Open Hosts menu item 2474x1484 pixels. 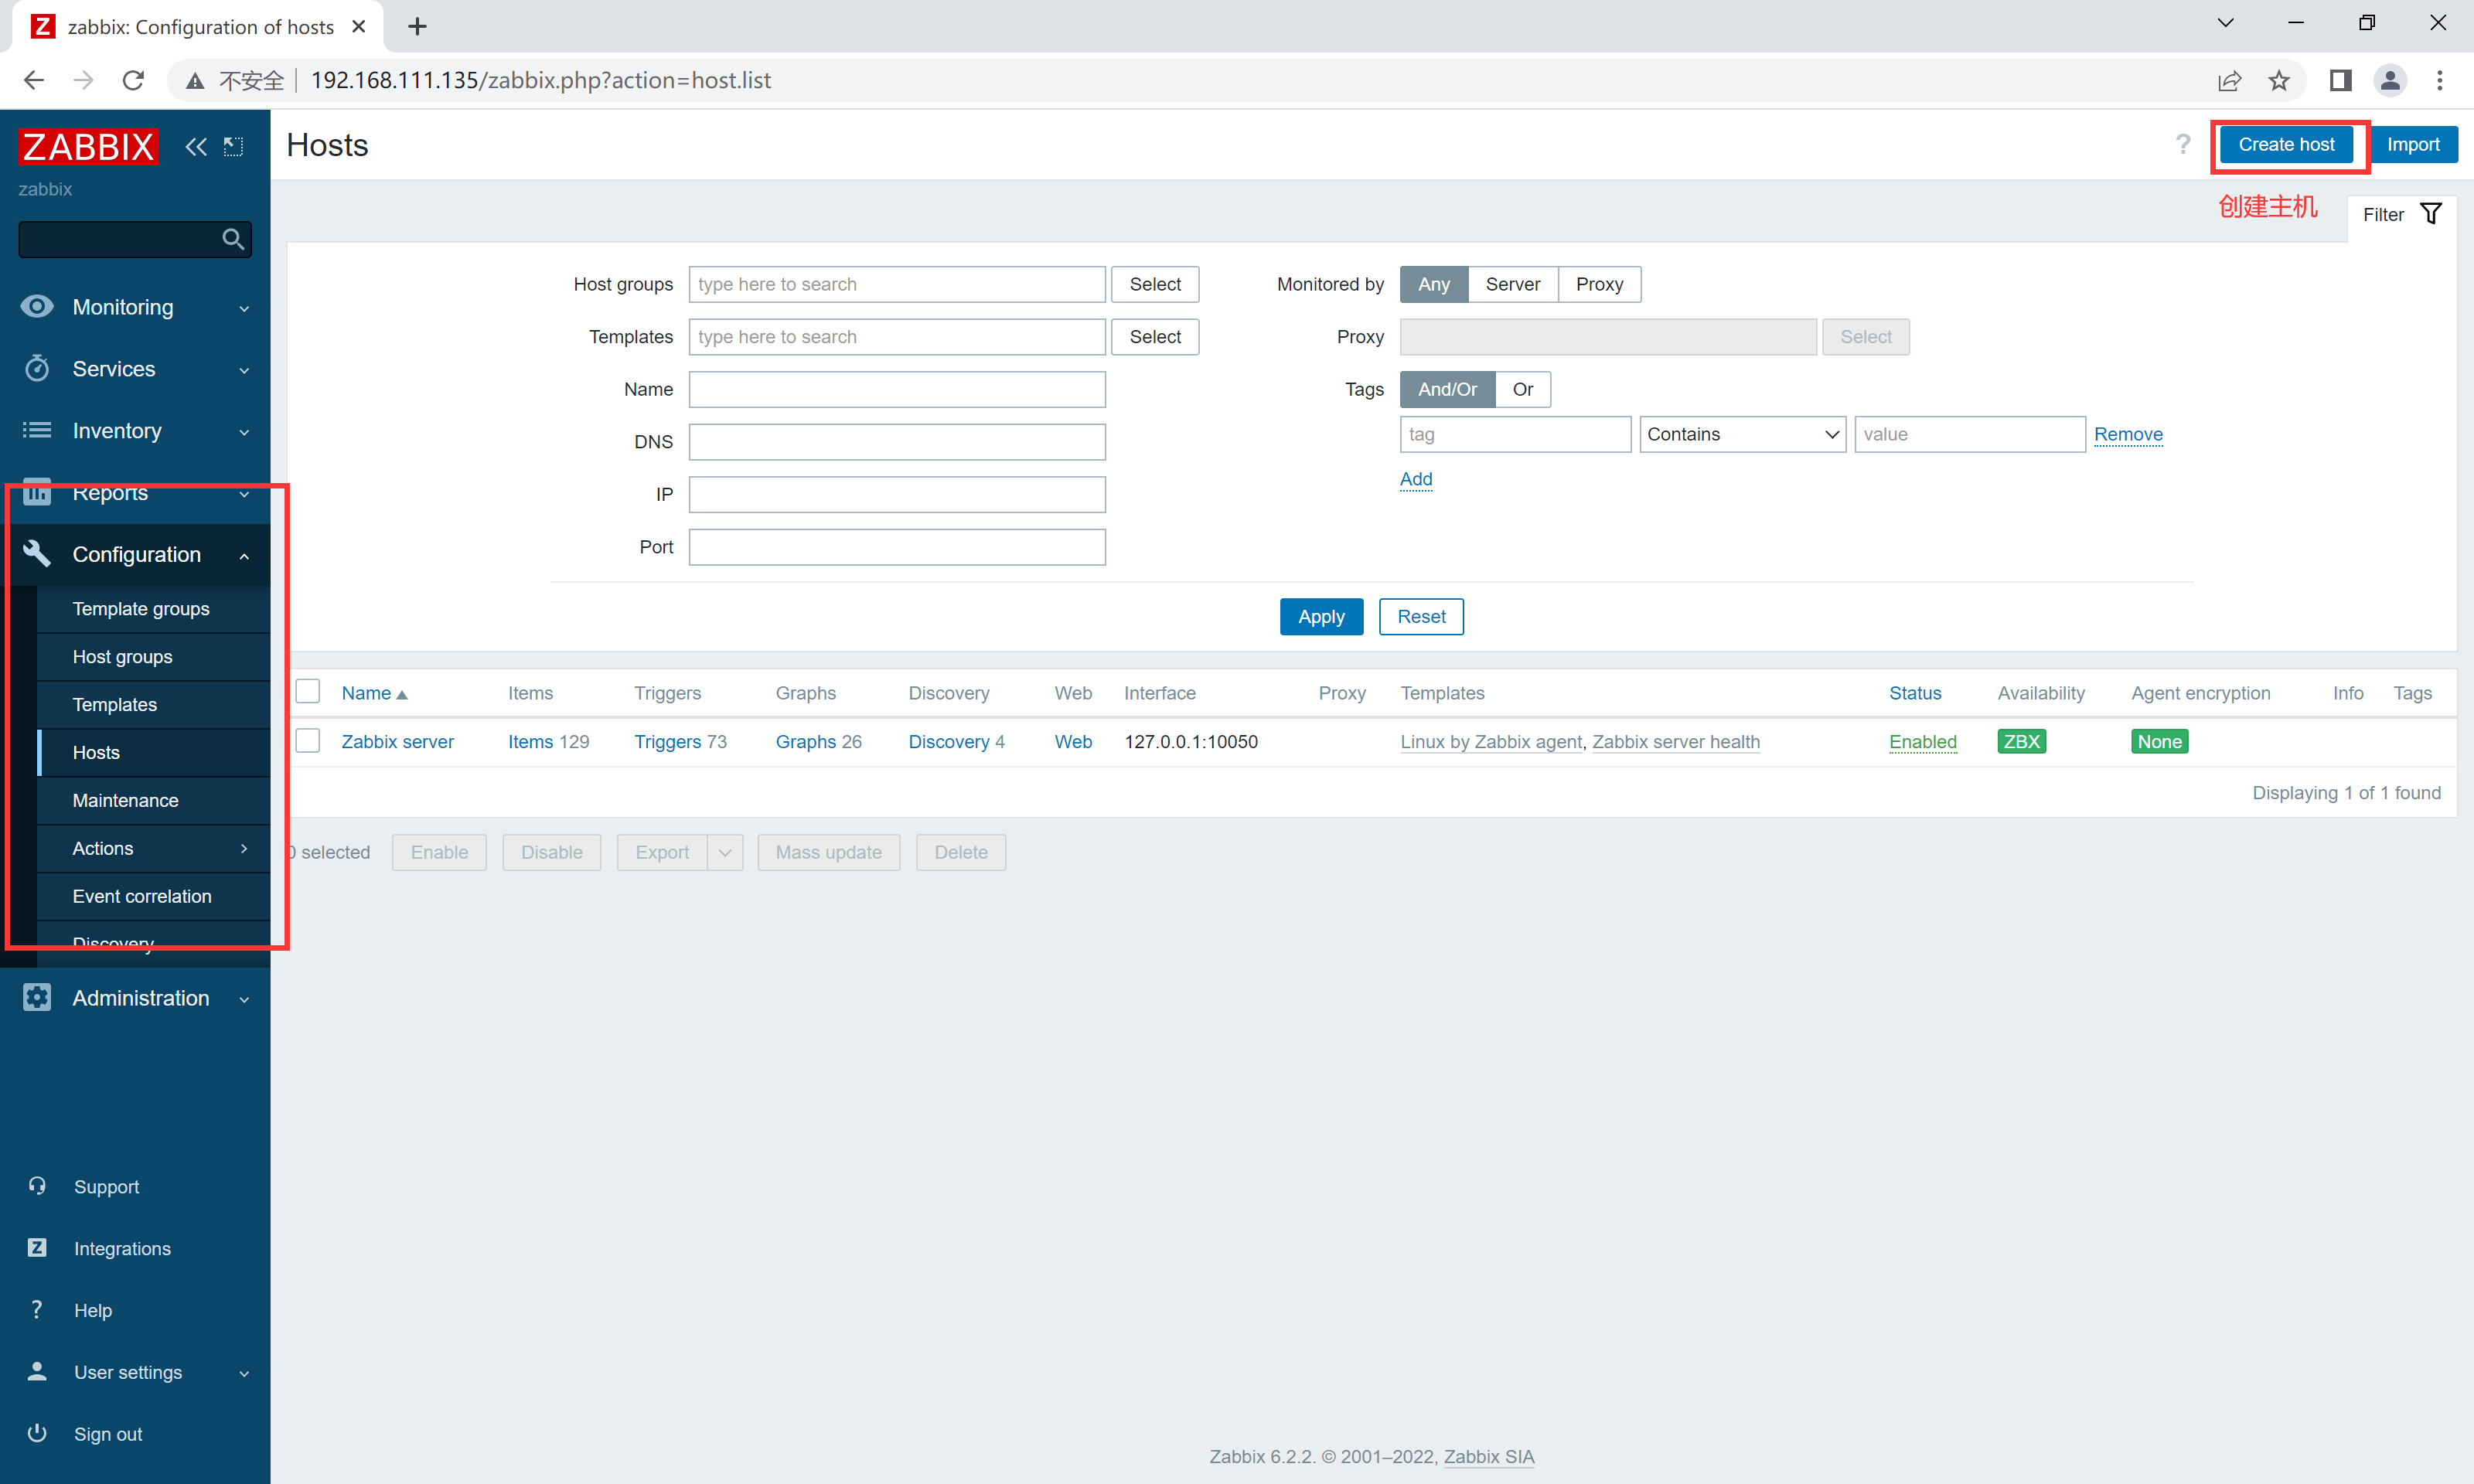click(153, 752)
